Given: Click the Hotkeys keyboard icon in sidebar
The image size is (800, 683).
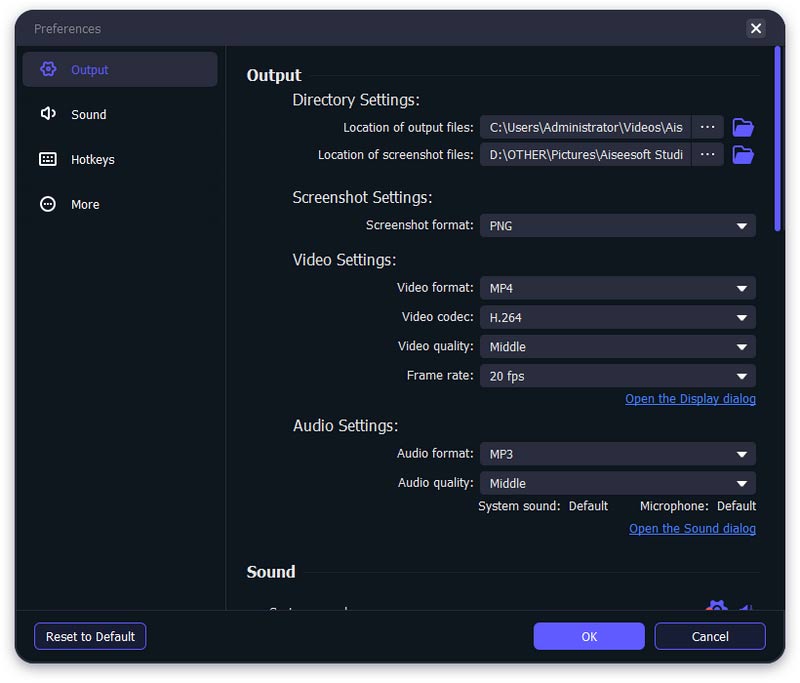Looking at the screenshot, I should click(48, 159).
